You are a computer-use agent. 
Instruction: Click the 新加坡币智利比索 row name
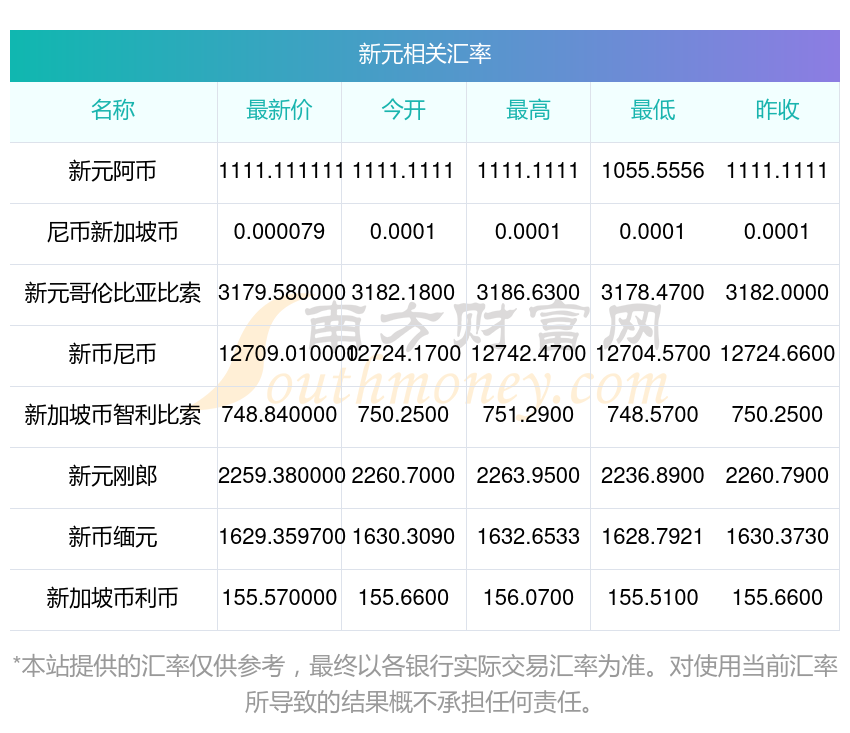(113, 415)
